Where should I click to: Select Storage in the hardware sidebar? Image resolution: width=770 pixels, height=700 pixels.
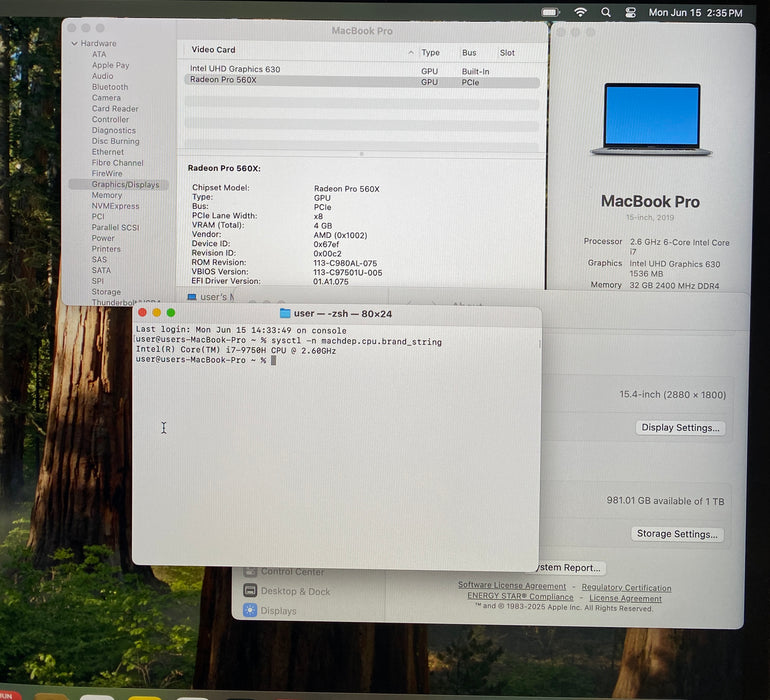106,292
